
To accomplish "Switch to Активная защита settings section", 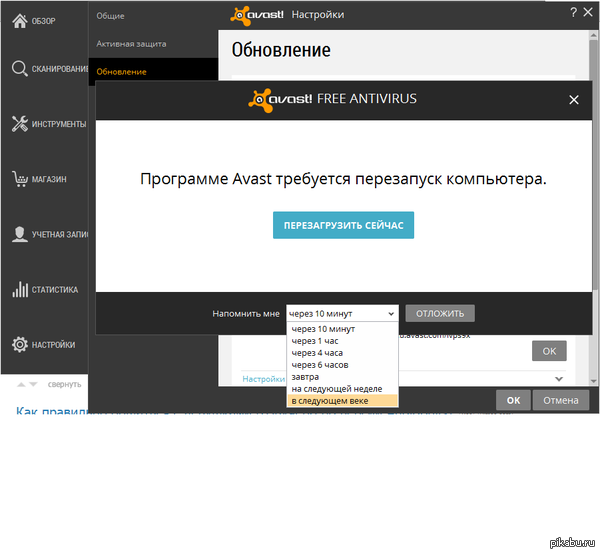I will click(x=131, y=44).
